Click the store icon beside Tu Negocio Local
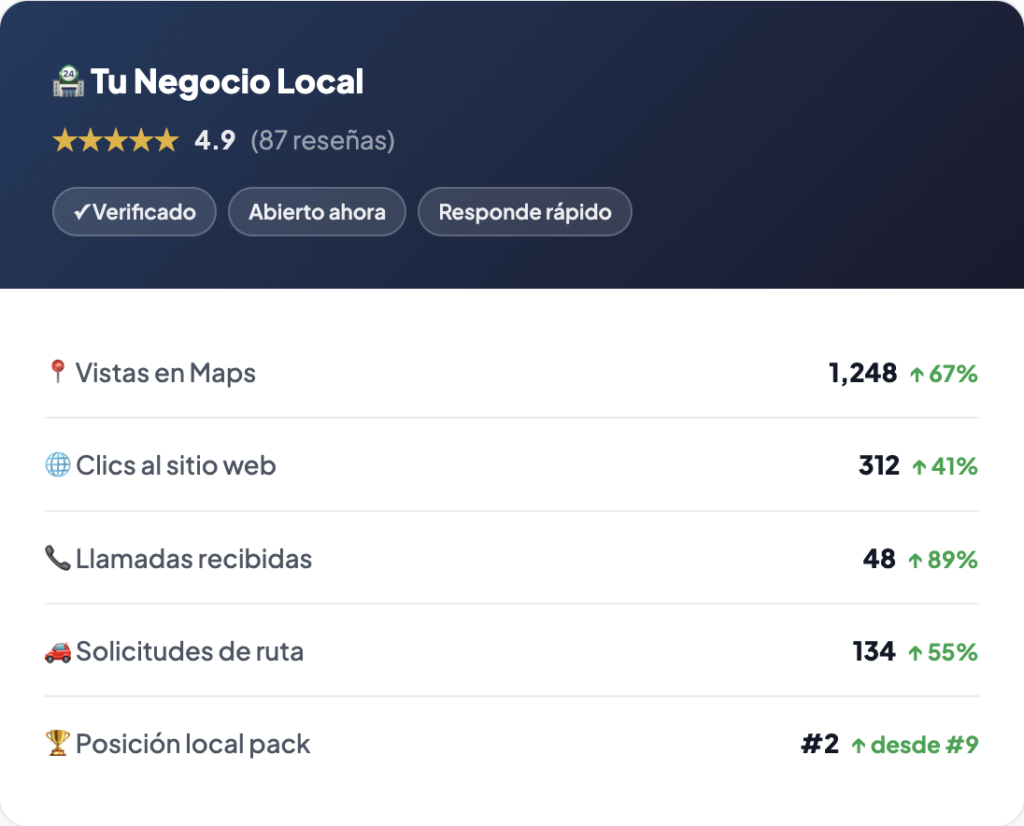 pyautogui.click(x=69, y=81)
